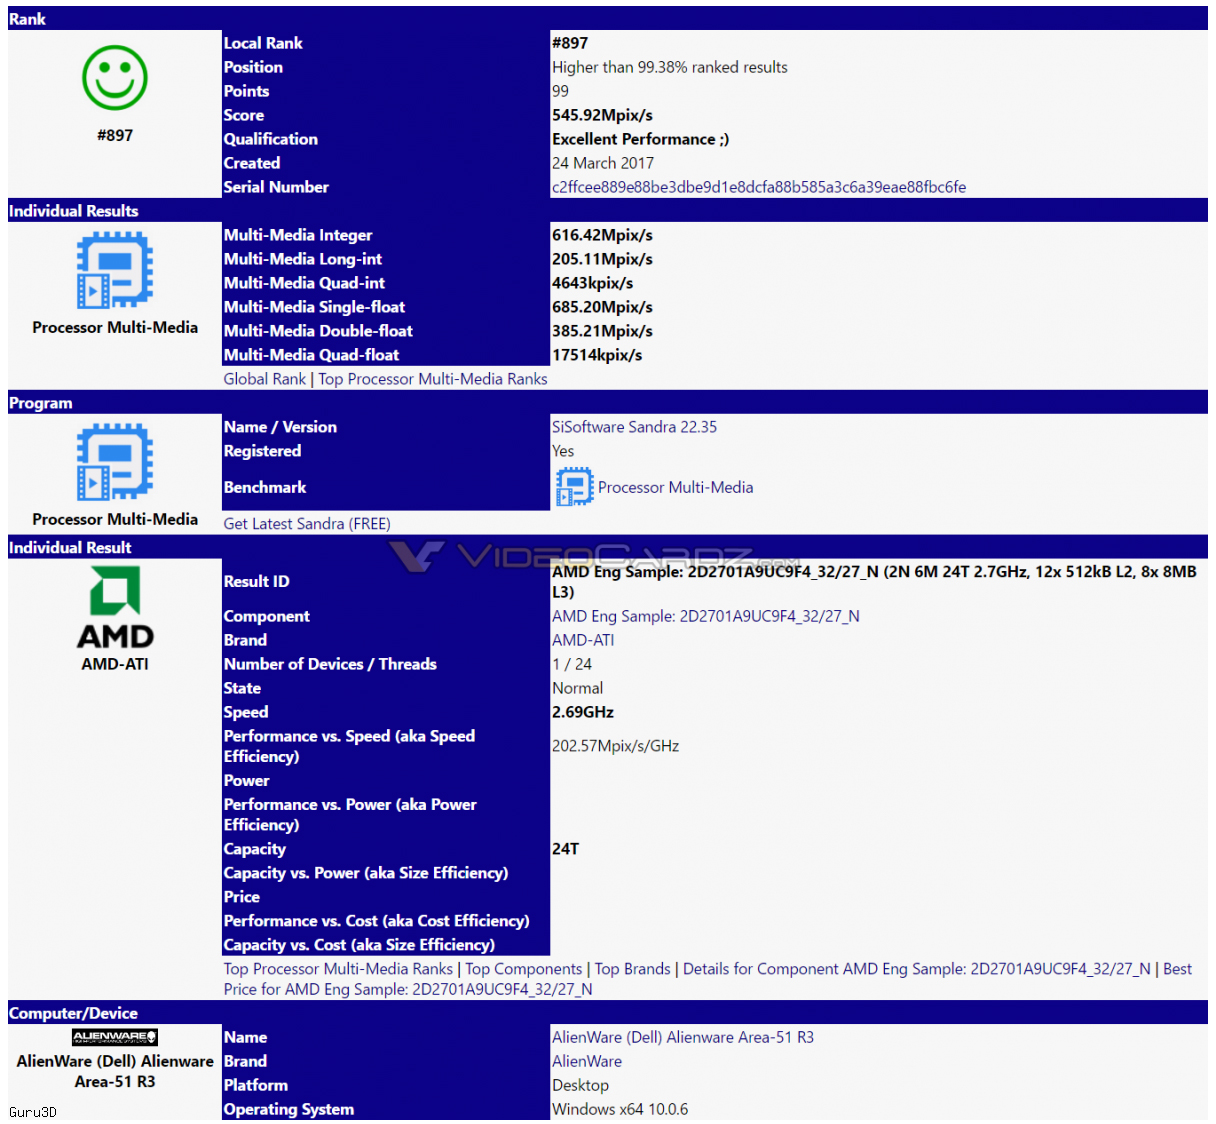1216x1124 pixels.
Task: Open SiSoftware Sandra 22.35 link
Action: (634, 427)
